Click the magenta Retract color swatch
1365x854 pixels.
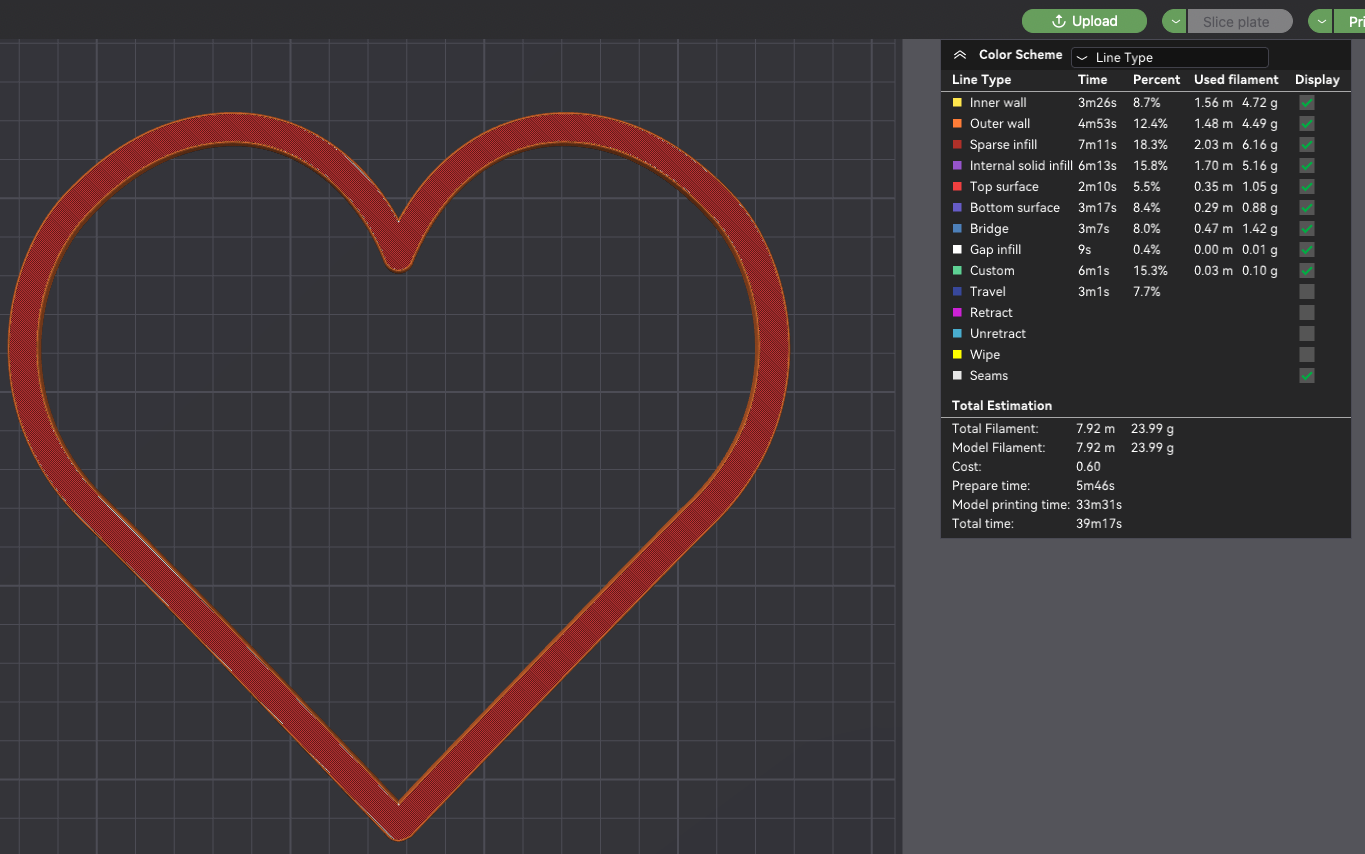click(957, 312)
